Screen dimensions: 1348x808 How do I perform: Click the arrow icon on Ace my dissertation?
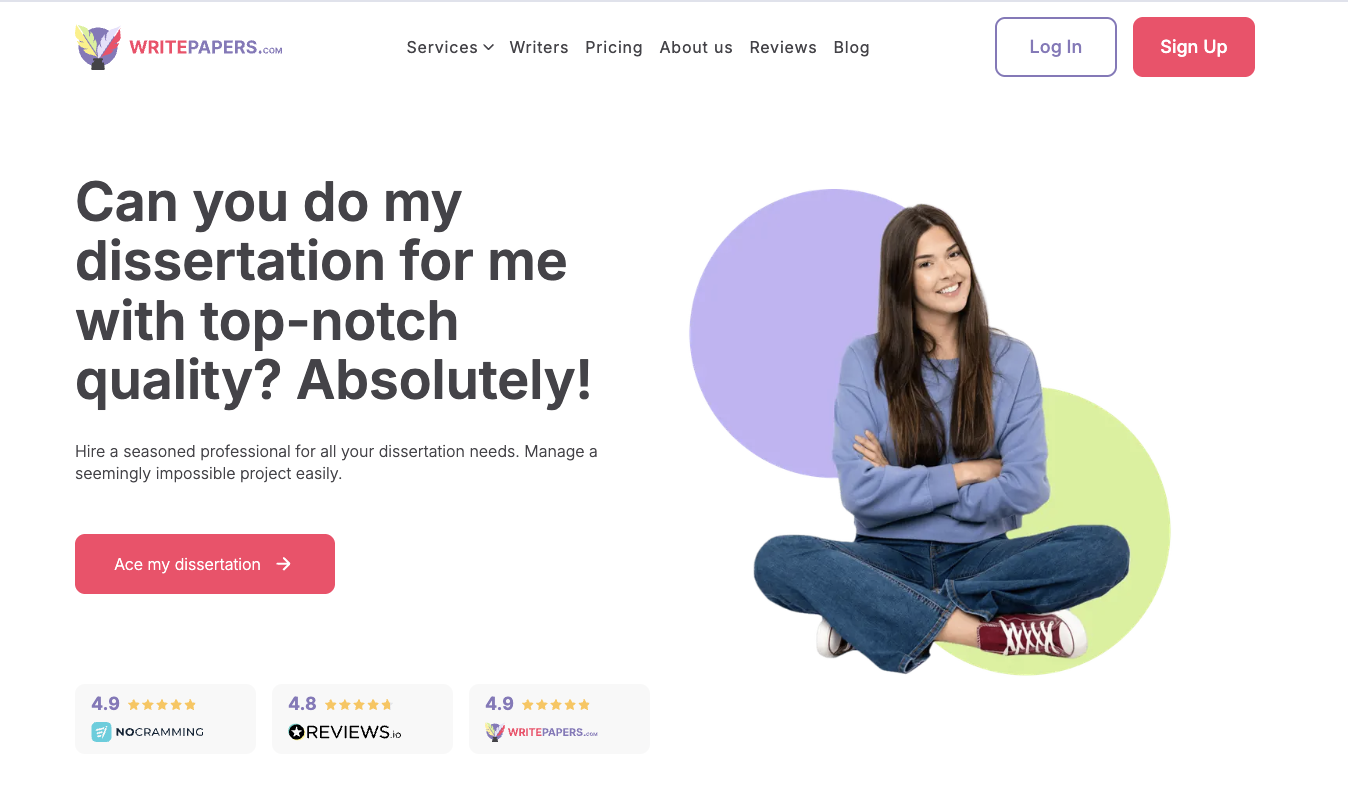pyautogui.click(x=284, y=564)
